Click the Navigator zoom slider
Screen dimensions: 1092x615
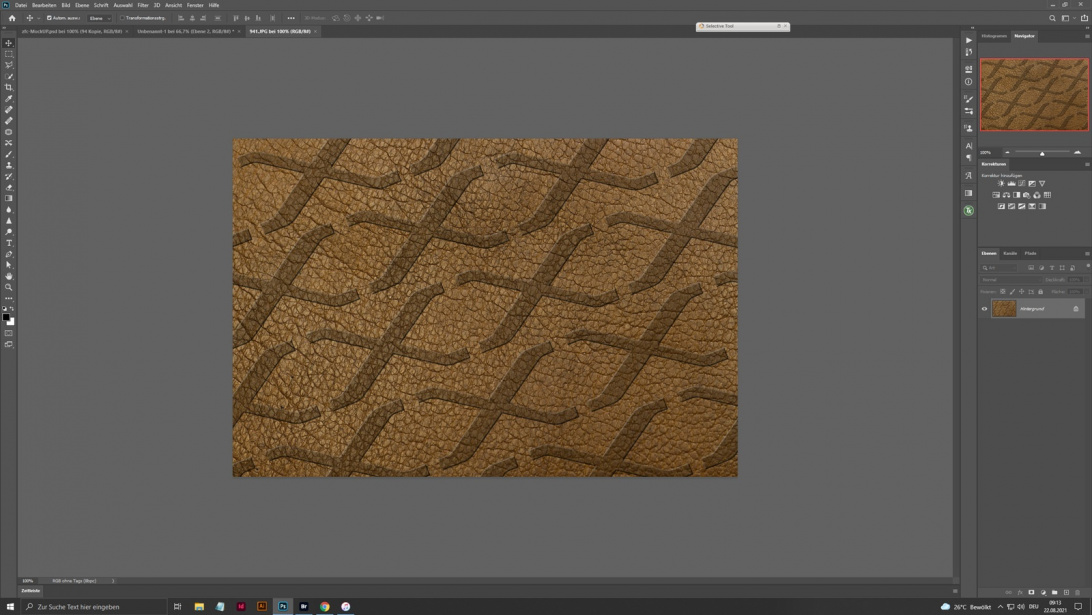[x=1042, y=152]
